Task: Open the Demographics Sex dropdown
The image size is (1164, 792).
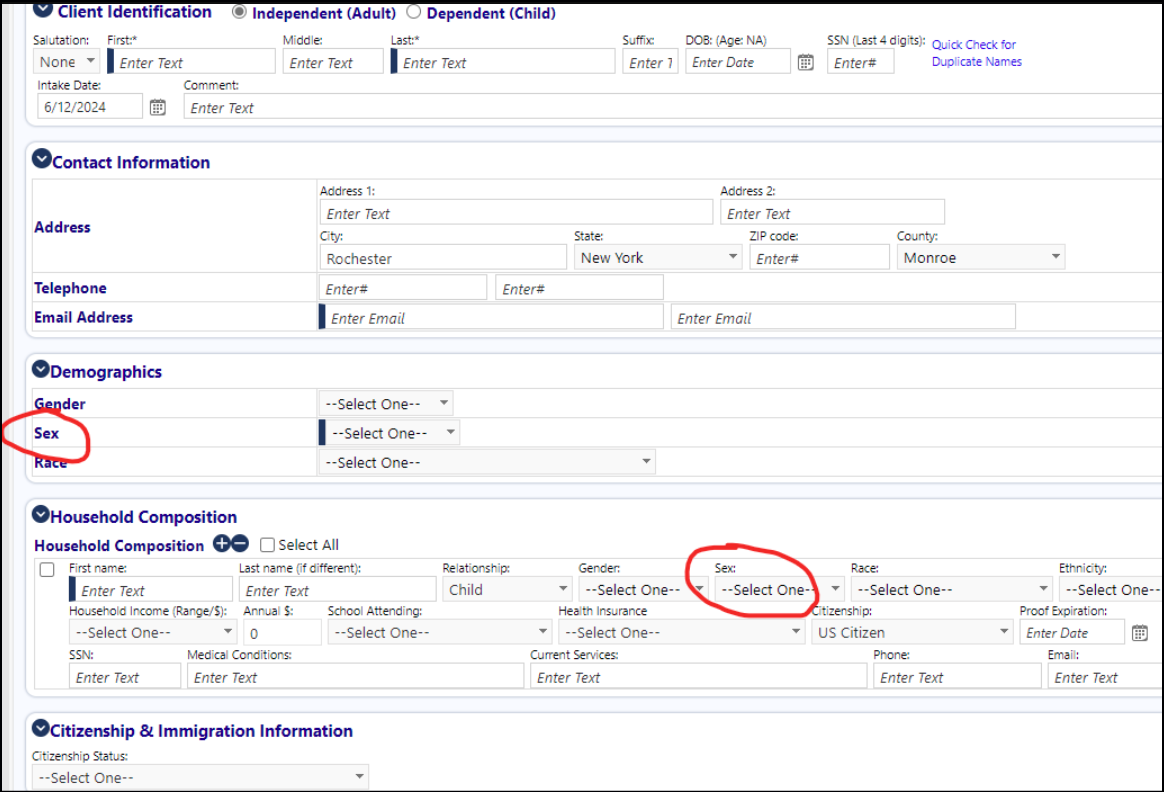Action: click(392, 433)
